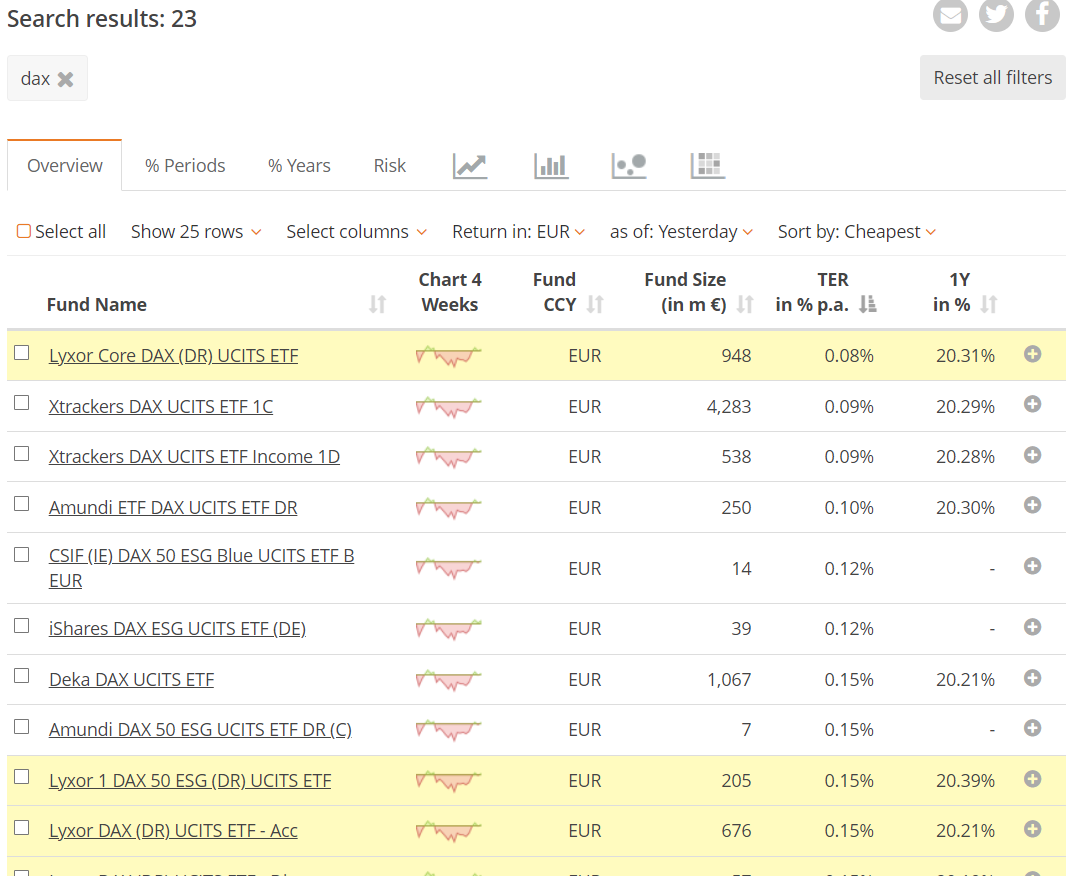
Task: Open the Sort by Cheapest dropdown
Action: [857, 232]
